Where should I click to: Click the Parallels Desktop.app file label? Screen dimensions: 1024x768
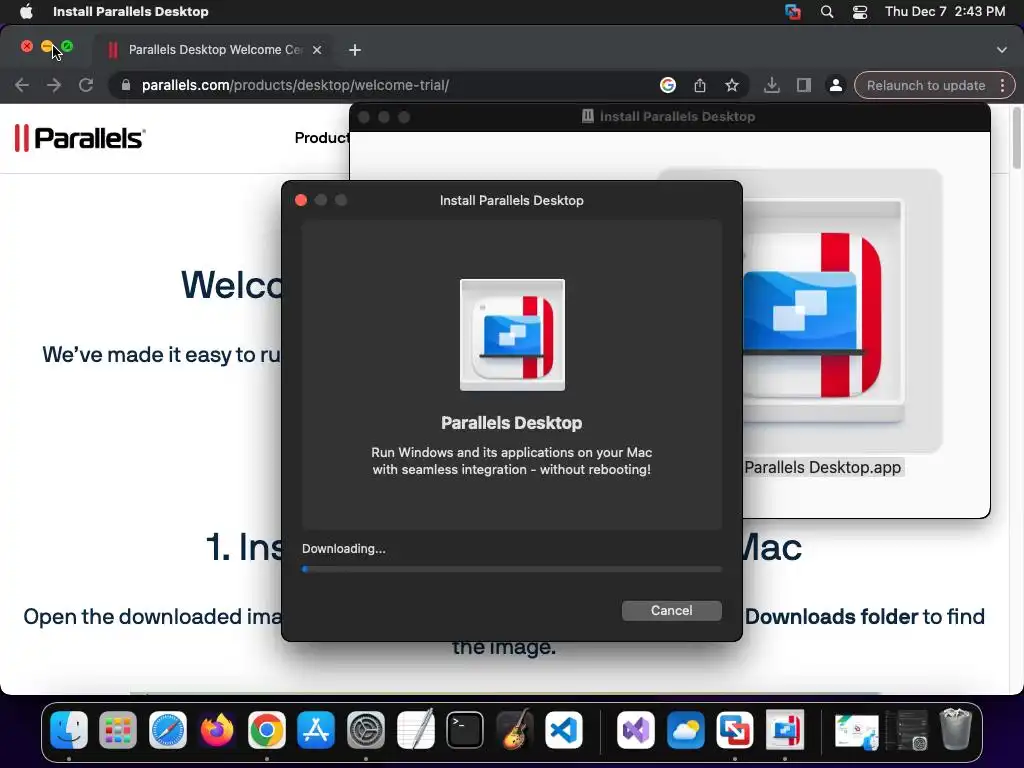coord(822,468)
